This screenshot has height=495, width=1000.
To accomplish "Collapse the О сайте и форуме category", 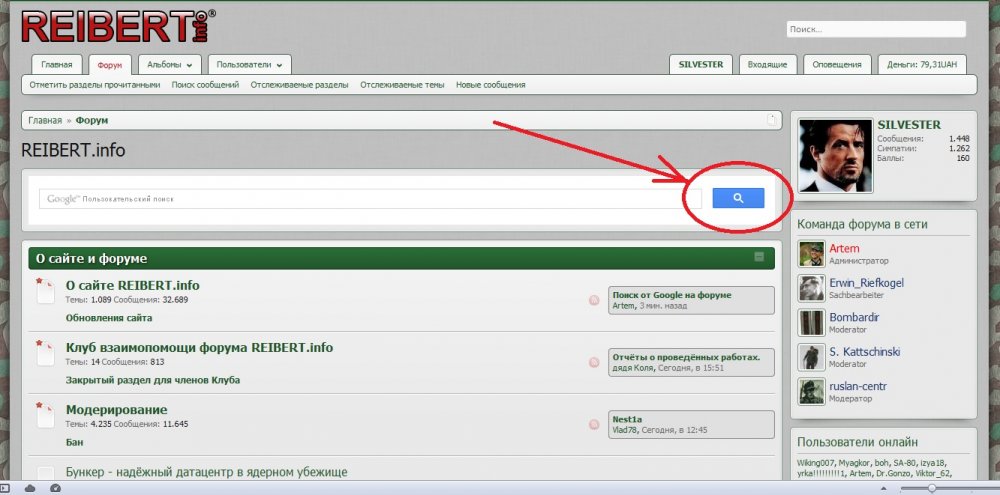I will 759,258.
